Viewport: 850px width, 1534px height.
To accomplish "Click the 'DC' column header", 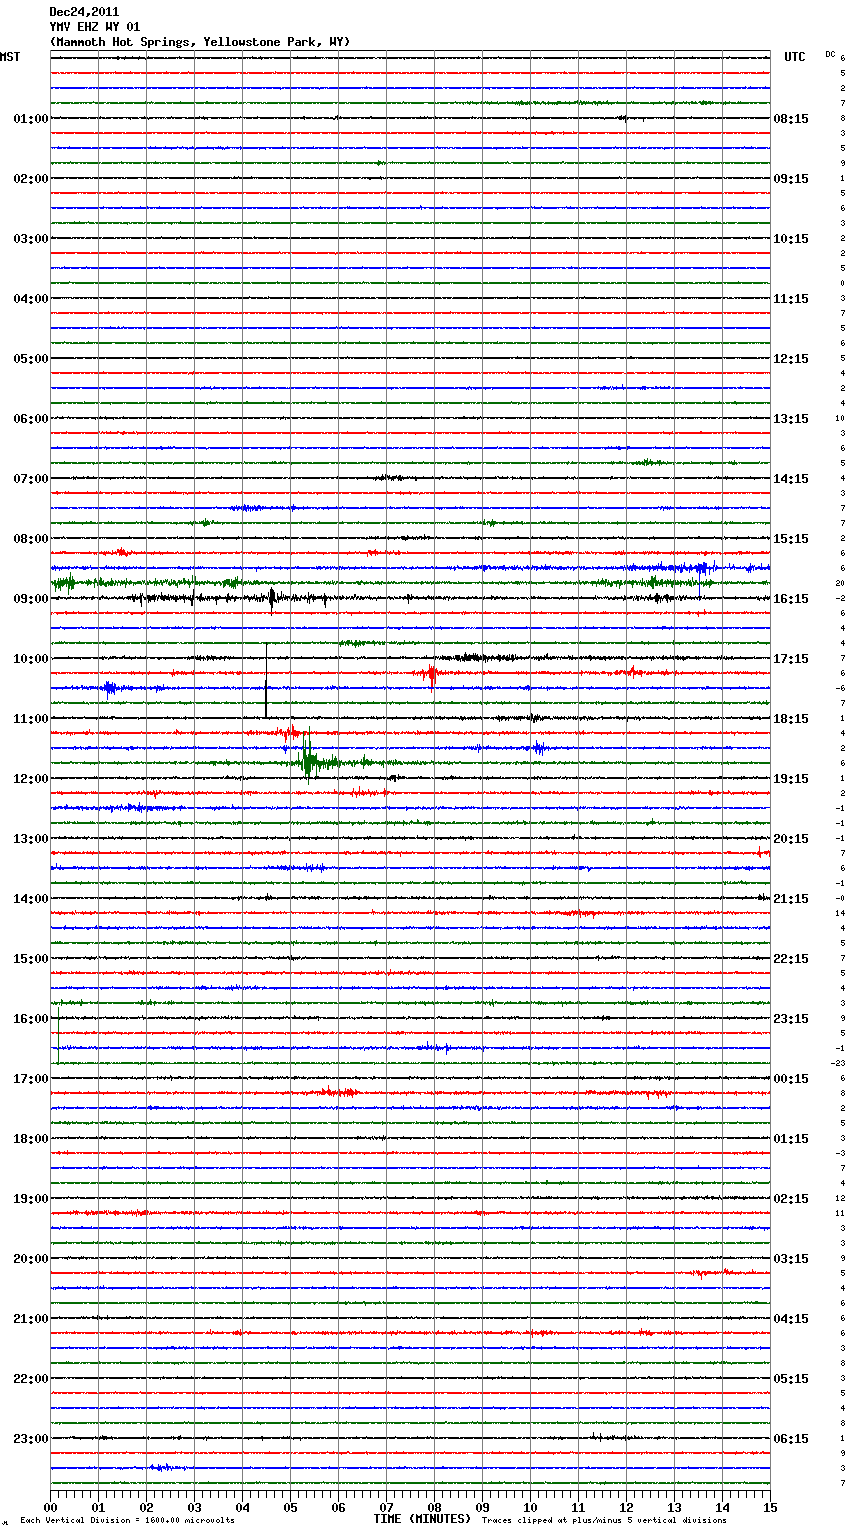I will 830,54.
